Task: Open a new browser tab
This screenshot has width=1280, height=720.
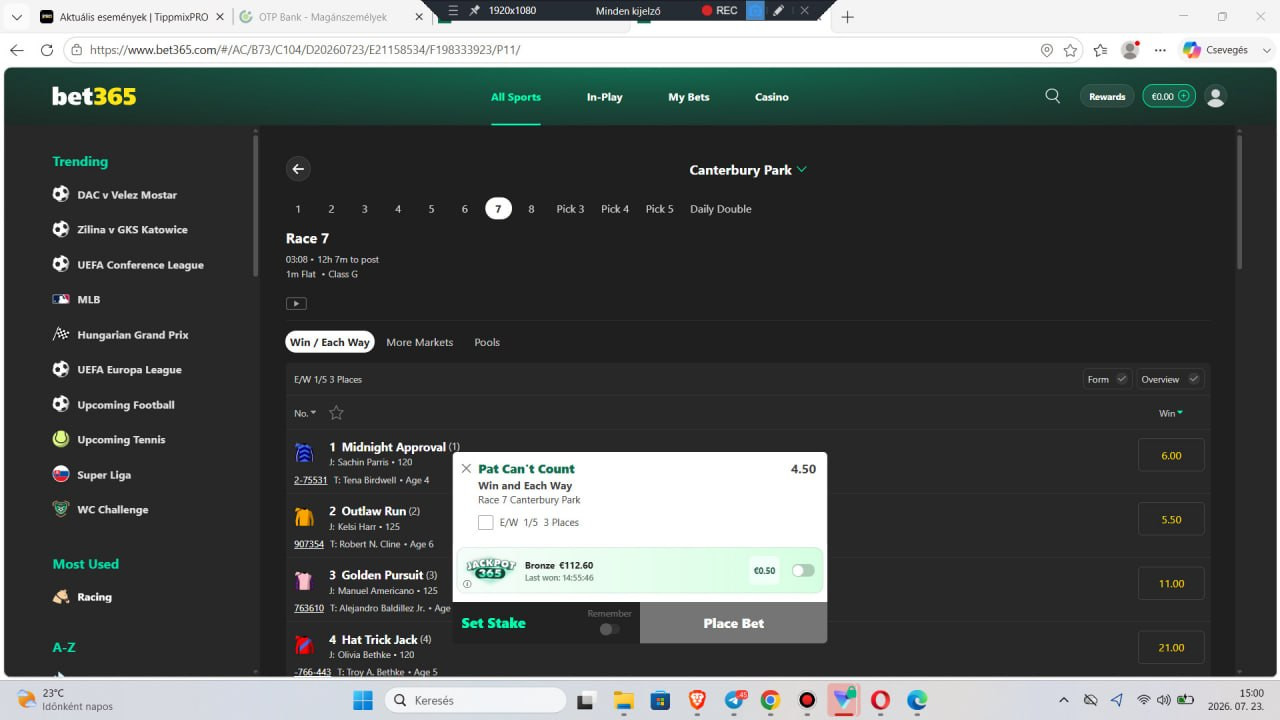Action: click(x=847, y=17)
